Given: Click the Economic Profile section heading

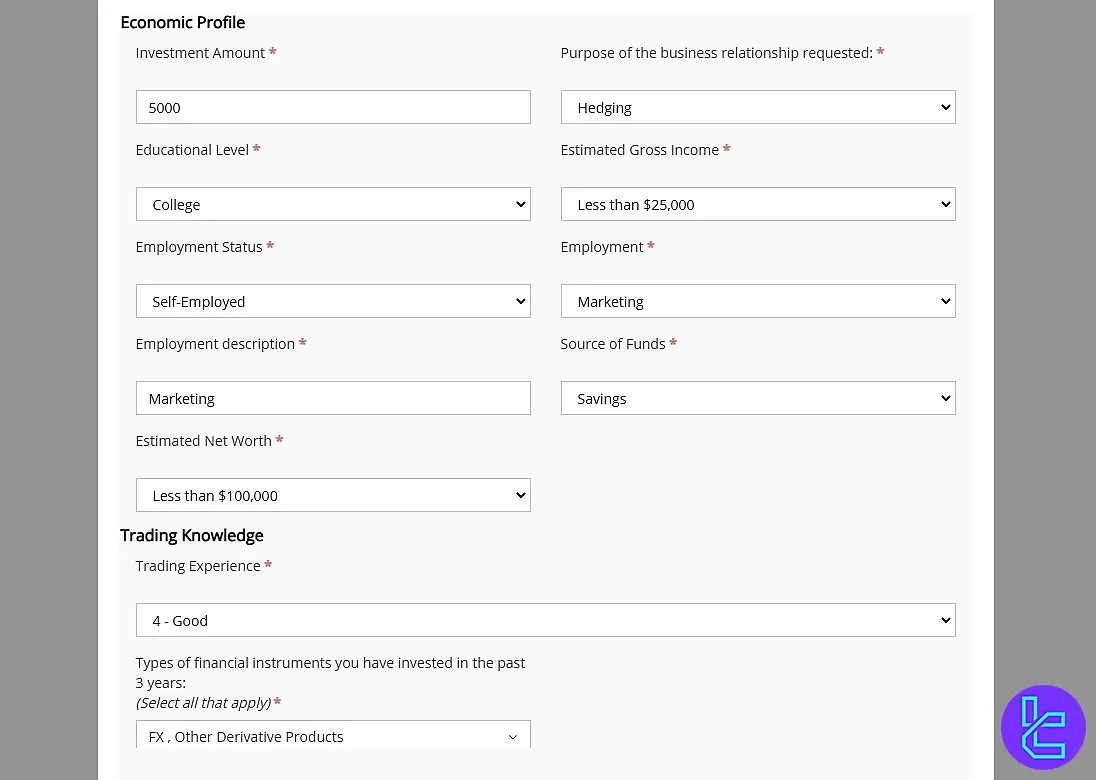Looking at the screenshot, I should point(182,22).
